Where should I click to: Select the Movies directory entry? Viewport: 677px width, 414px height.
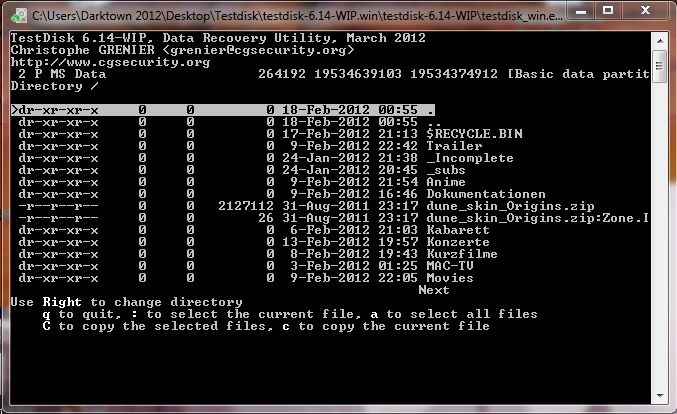(450, 277)
